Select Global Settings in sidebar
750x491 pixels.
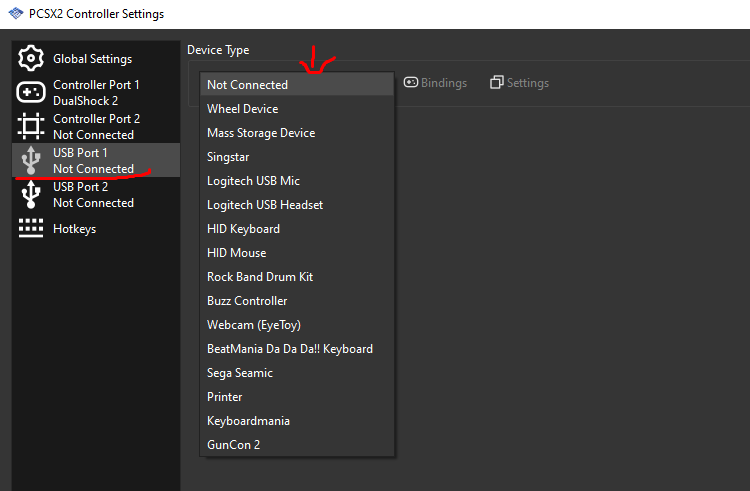96,58
